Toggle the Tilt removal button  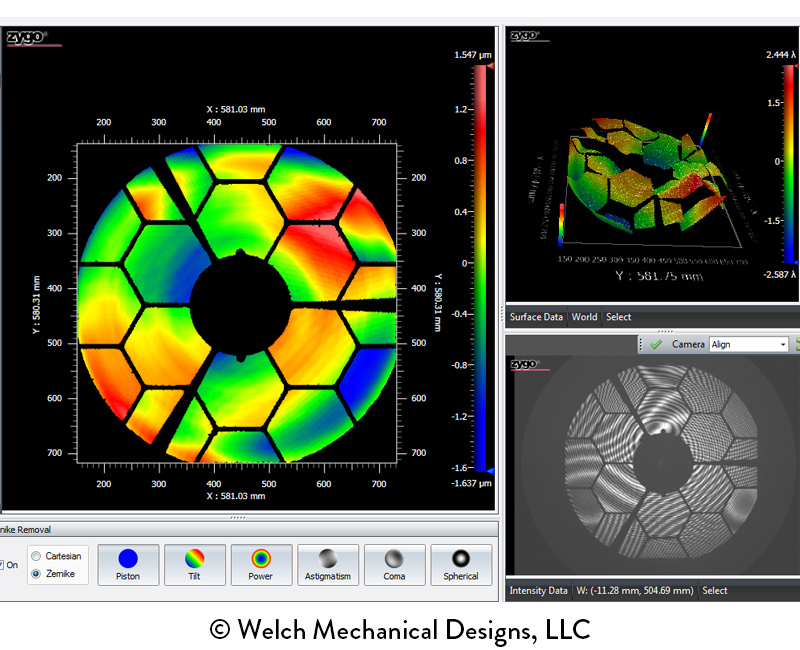click(x=194, y=564)
